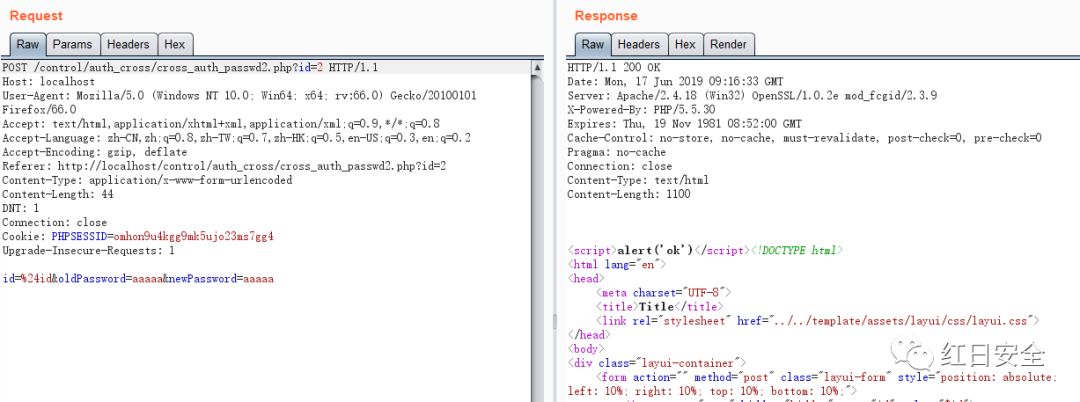The width and height of the screenshot is (1080, 402).
Task: Click the POST request line
Action: tap(190, 67)
